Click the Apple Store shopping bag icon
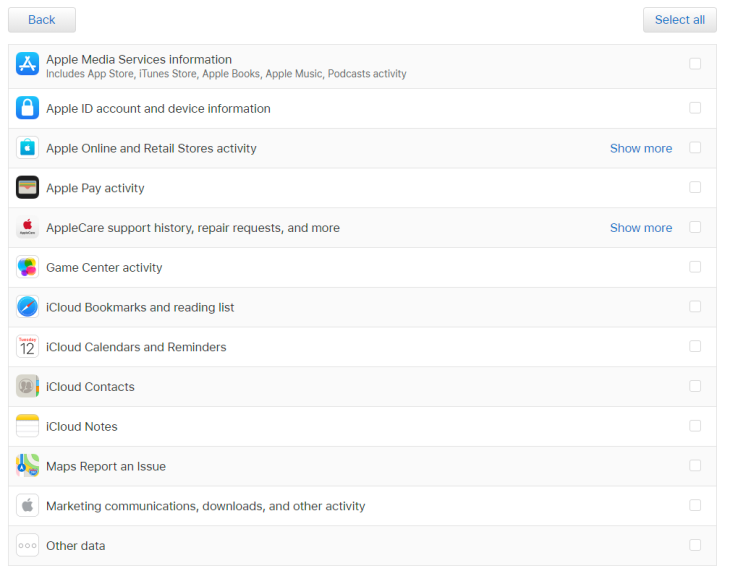 (x=27, y=148)
